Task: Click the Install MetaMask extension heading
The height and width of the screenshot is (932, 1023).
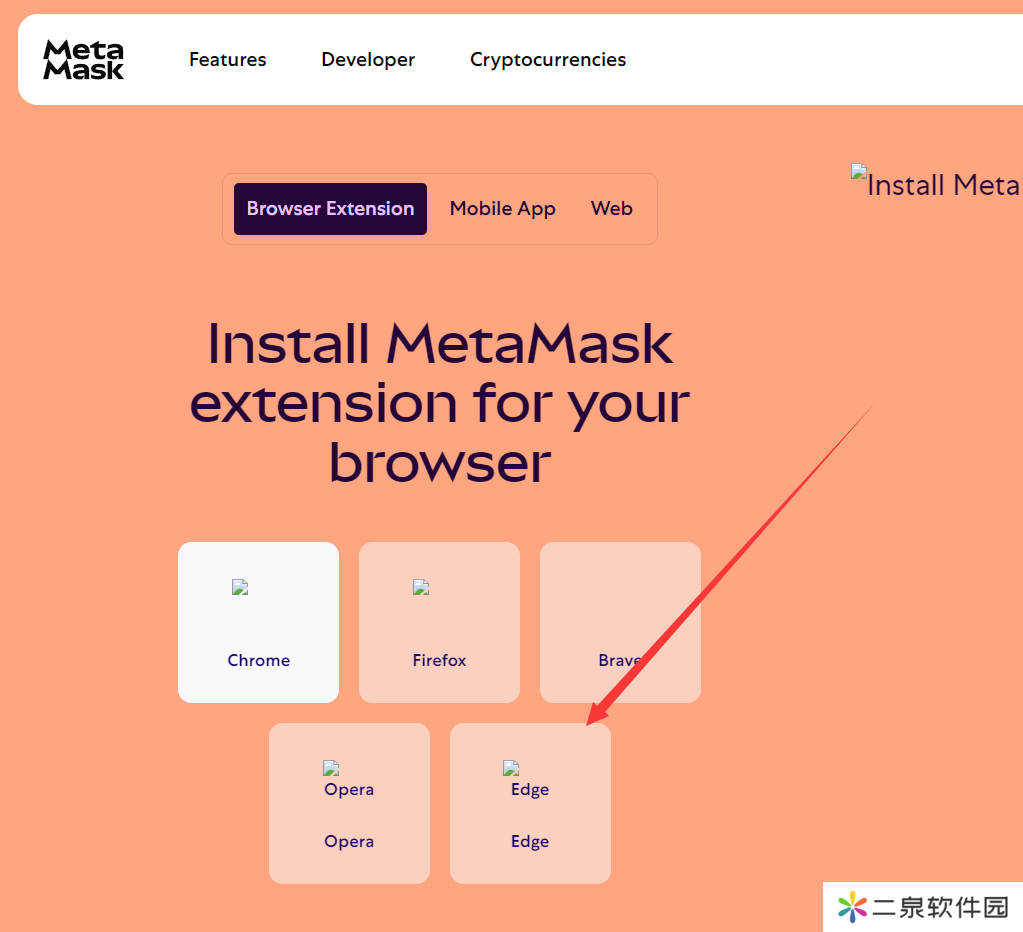Action: pyautogui.click(x=439, y=403)
